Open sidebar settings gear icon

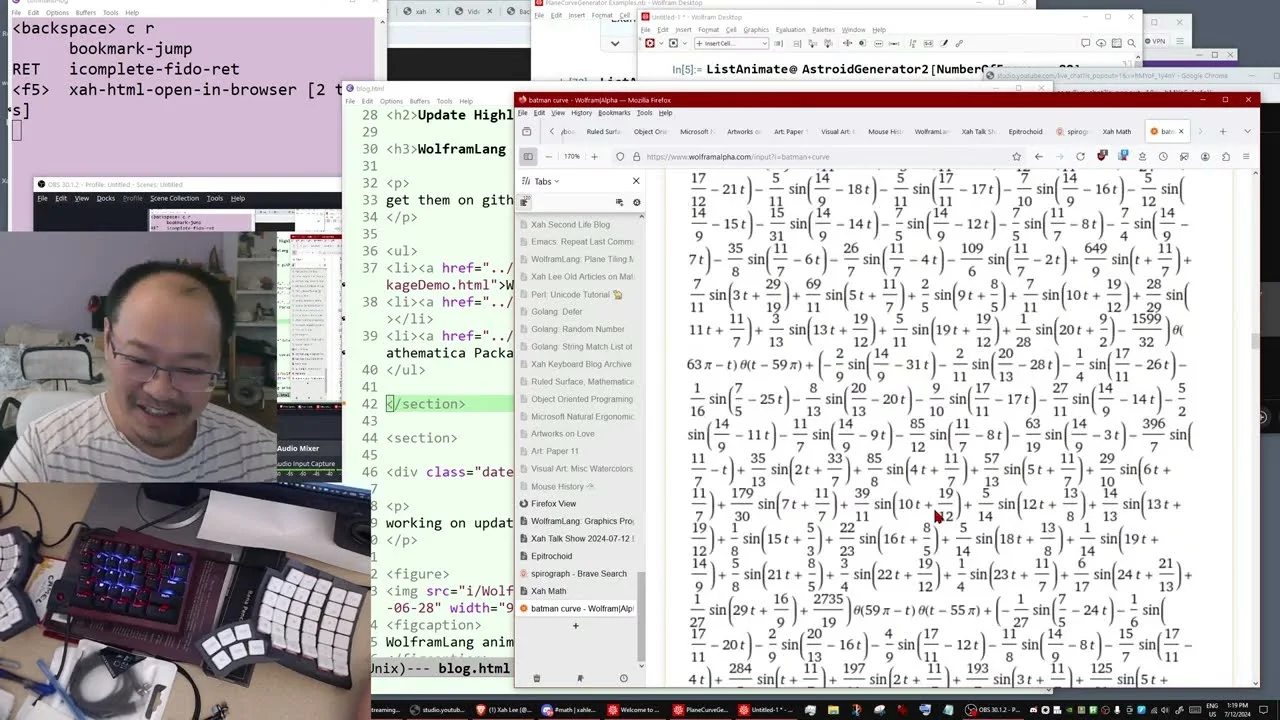coord(636,202)
